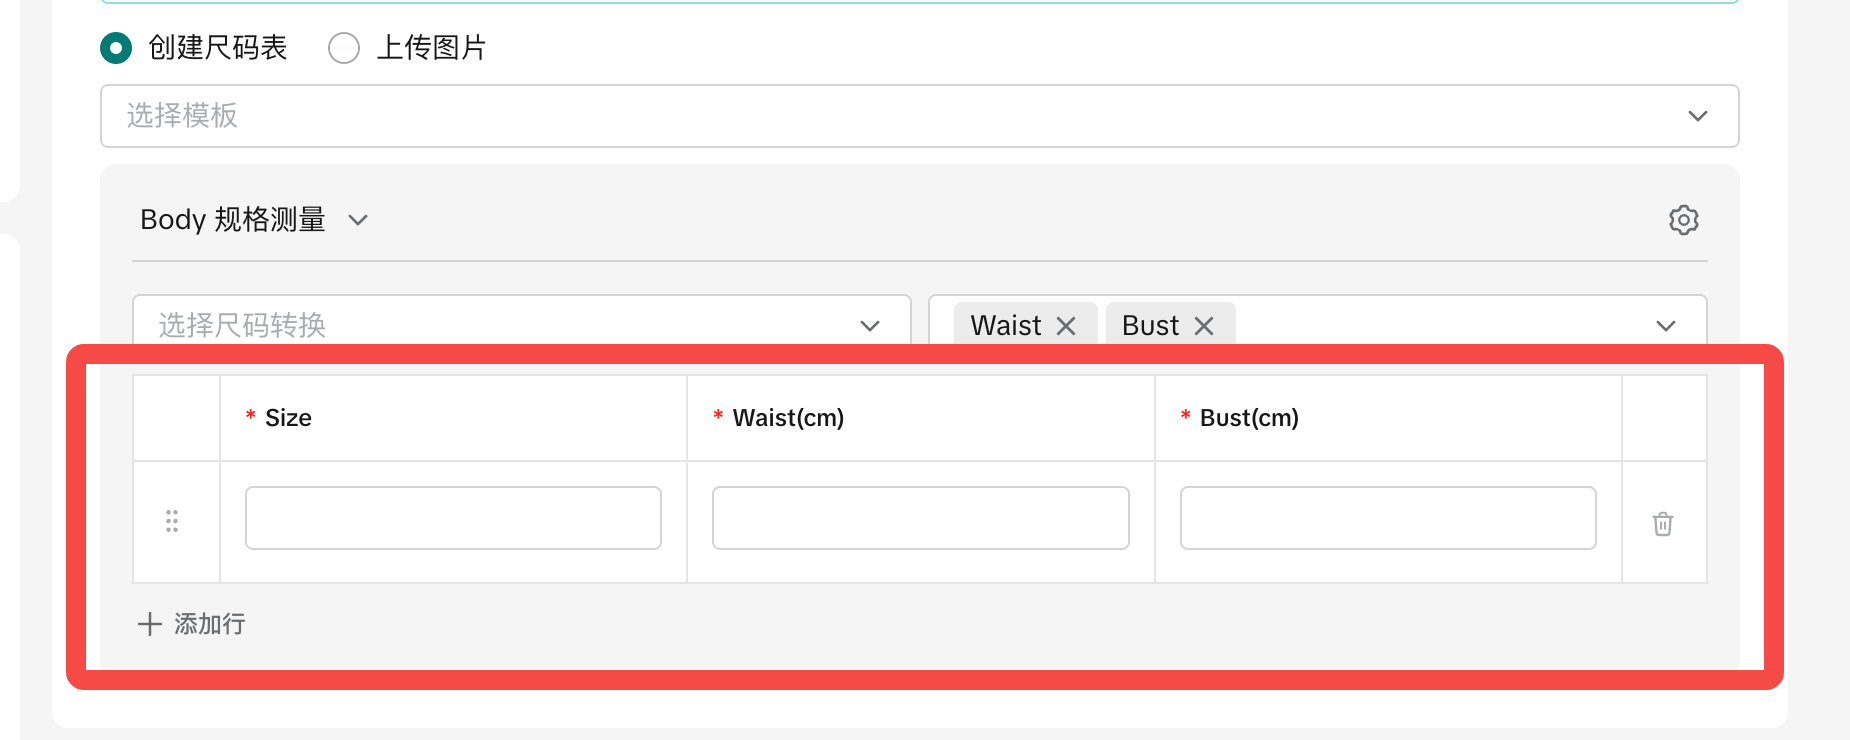Remove the Bust tag
Screen dimensions: 1850x740
1204,326
